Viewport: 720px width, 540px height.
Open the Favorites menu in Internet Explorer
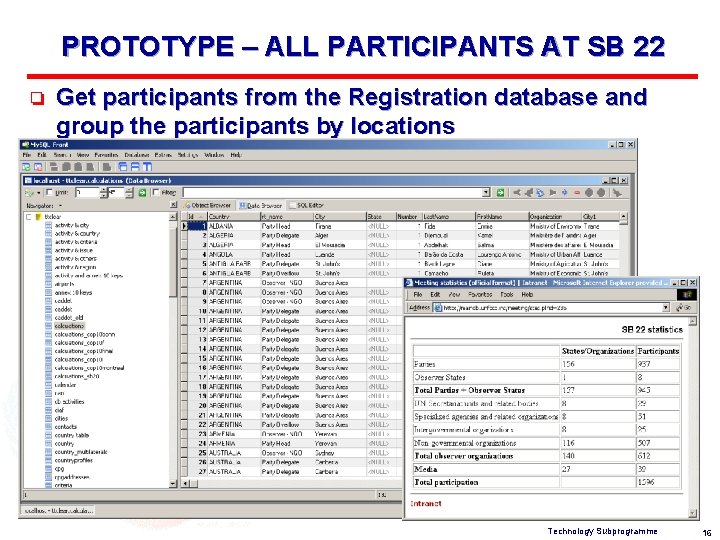[x=480, y=294]
